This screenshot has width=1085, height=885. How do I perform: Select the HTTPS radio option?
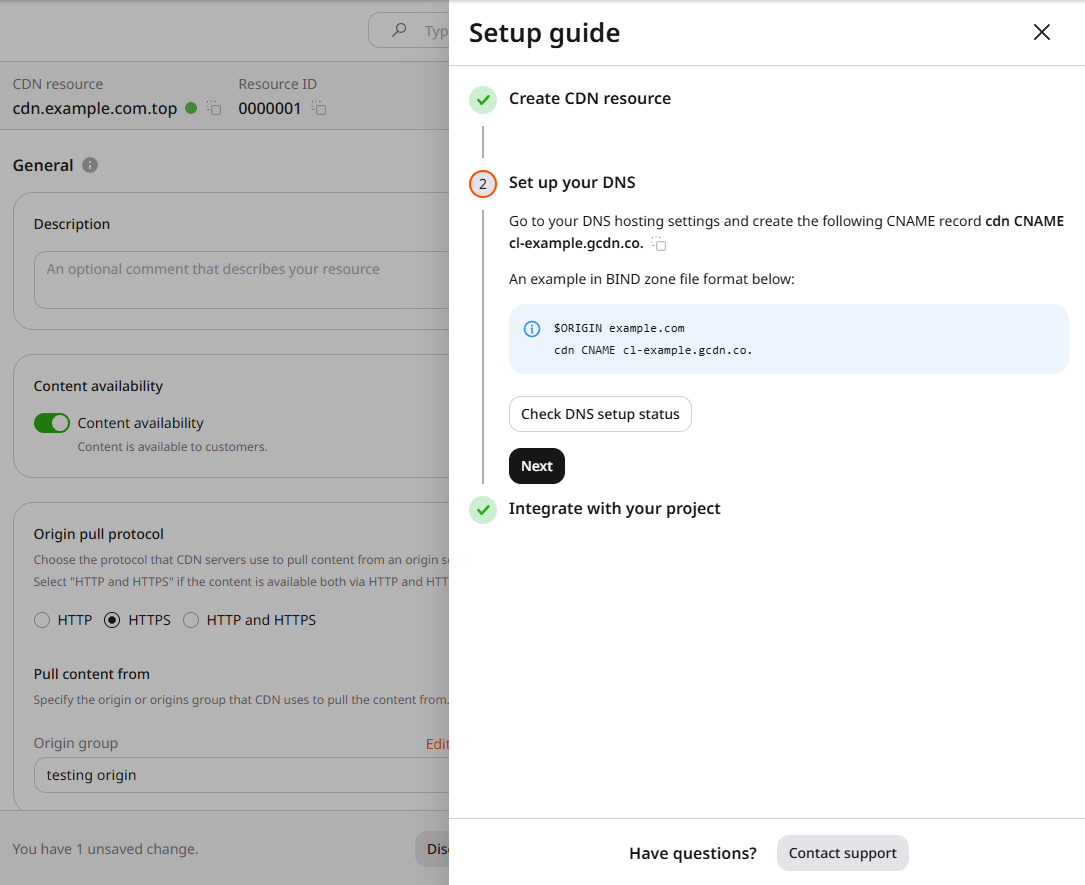pos(111,620)
